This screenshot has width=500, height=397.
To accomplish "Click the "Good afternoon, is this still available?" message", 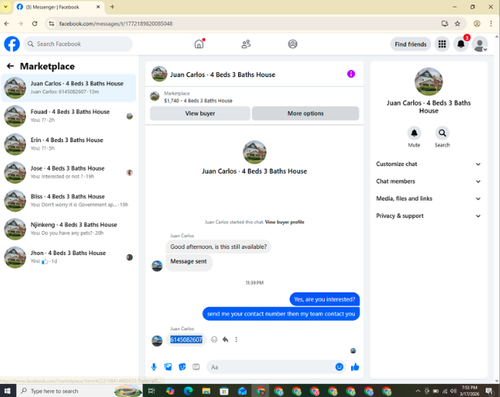I will pyautogui.click(x=218, y=247).
